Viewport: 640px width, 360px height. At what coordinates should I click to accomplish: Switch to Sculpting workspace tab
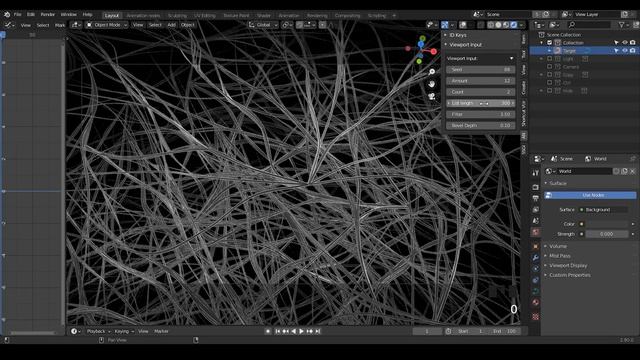tap(177, 16)
